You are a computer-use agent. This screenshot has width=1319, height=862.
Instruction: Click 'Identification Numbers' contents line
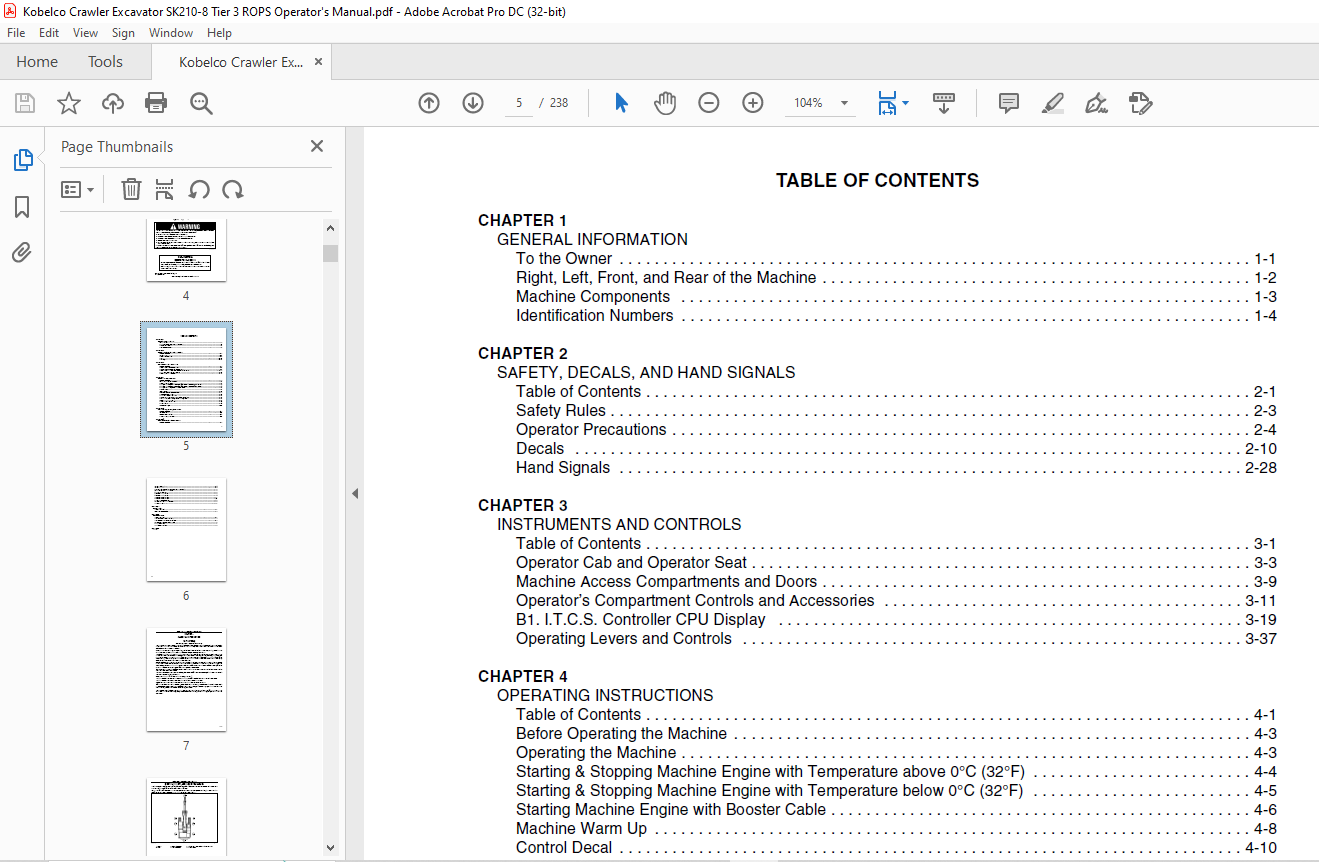[896, 316]
